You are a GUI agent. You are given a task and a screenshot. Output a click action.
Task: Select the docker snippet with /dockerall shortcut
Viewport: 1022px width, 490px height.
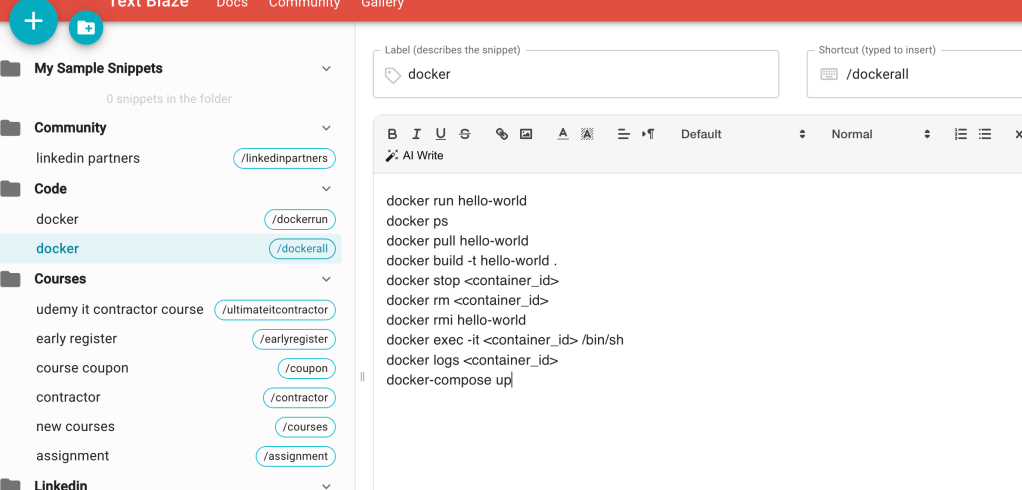coord(171,249)
